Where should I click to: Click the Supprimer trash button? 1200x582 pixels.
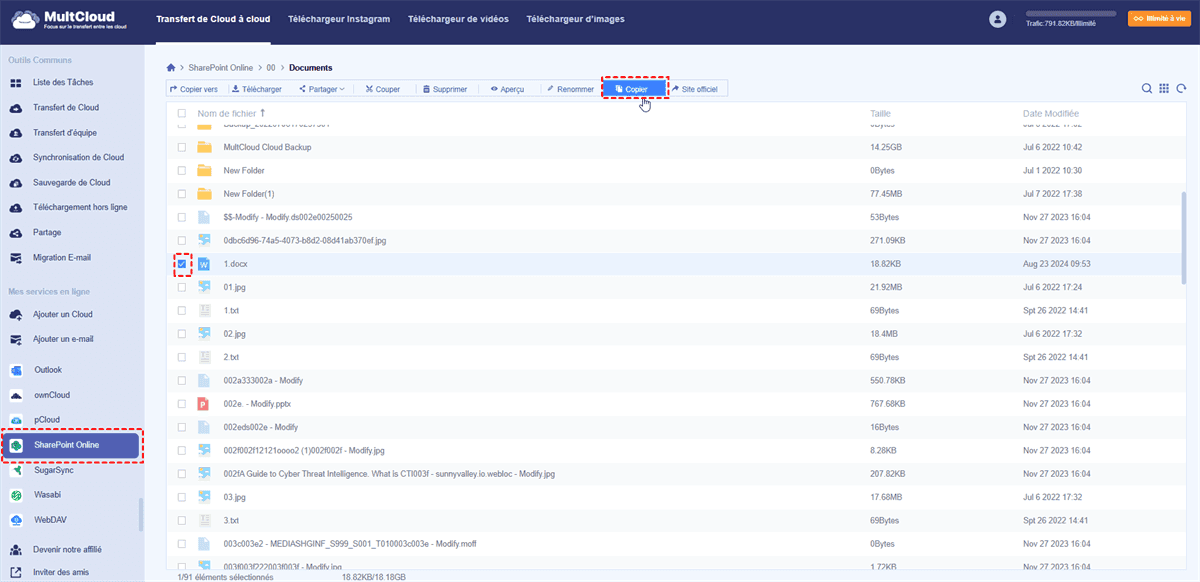[444, 89]
